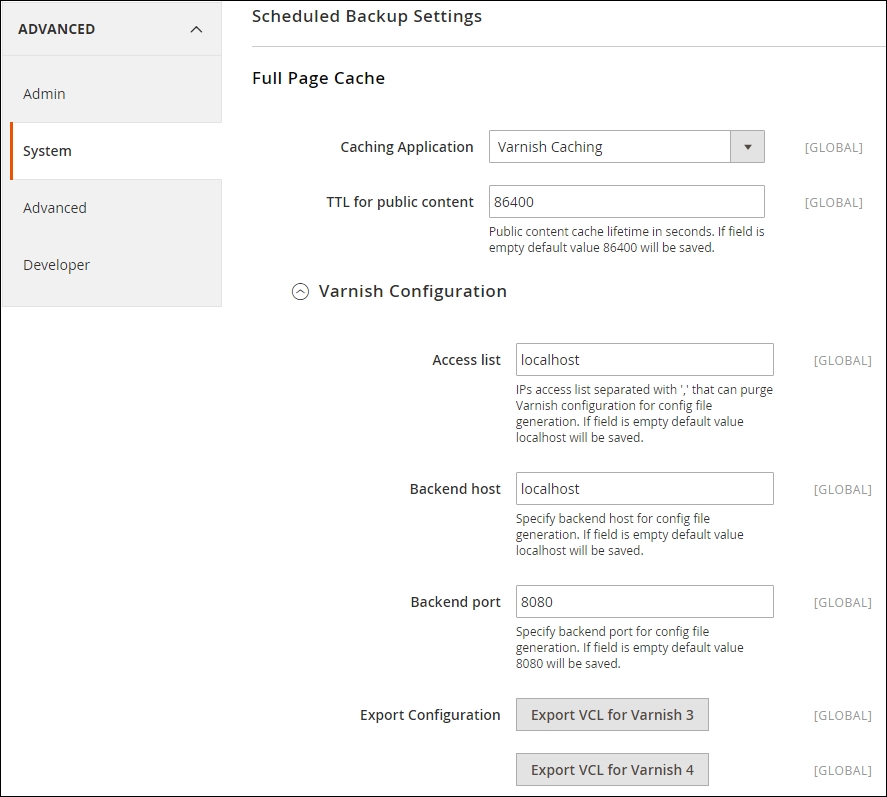The height and width of the screenshot is (797, 887).
Task: Select the System tab in sidebar
Action: point(48,151)
